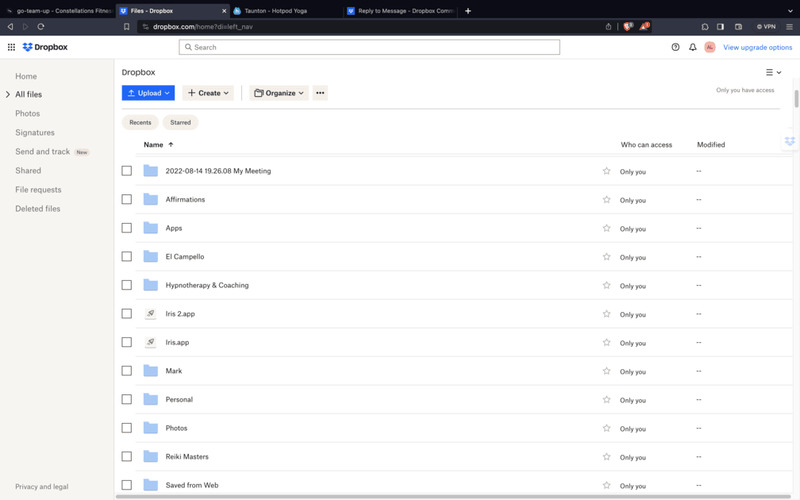Open the Organize dropdown

point(279,93)
